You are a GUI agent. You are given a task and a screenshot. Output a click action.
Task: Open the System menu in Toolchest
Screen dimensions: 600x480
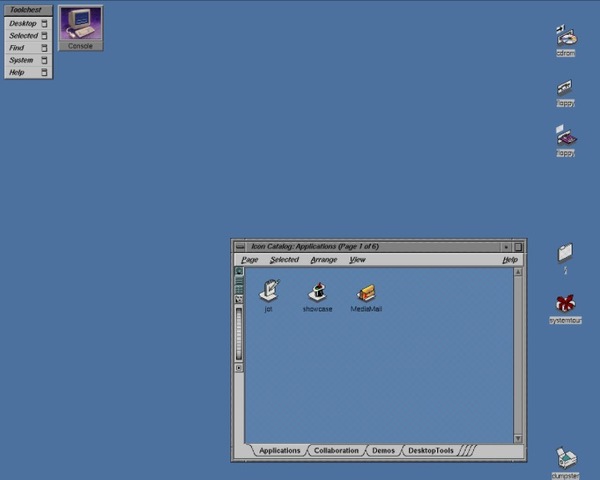click(x=28, y=60)
